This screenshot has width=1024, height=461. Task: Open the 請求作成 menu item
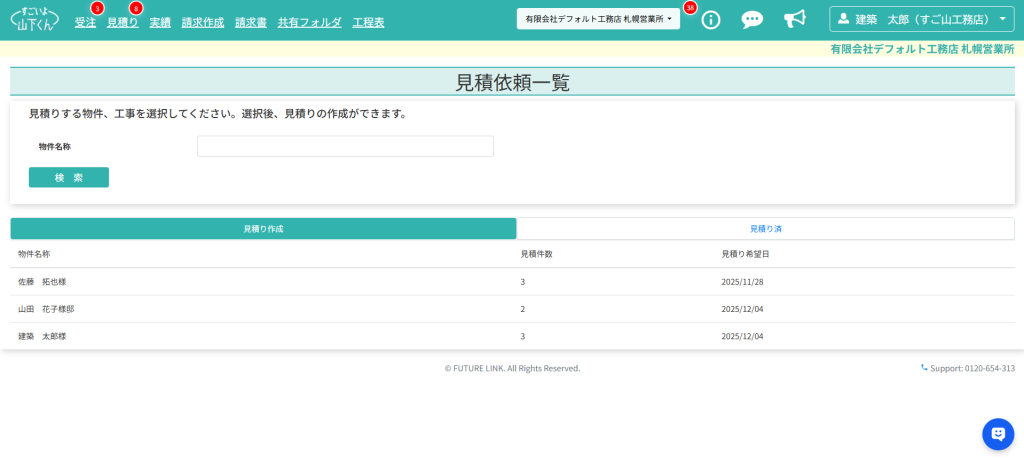202,22
